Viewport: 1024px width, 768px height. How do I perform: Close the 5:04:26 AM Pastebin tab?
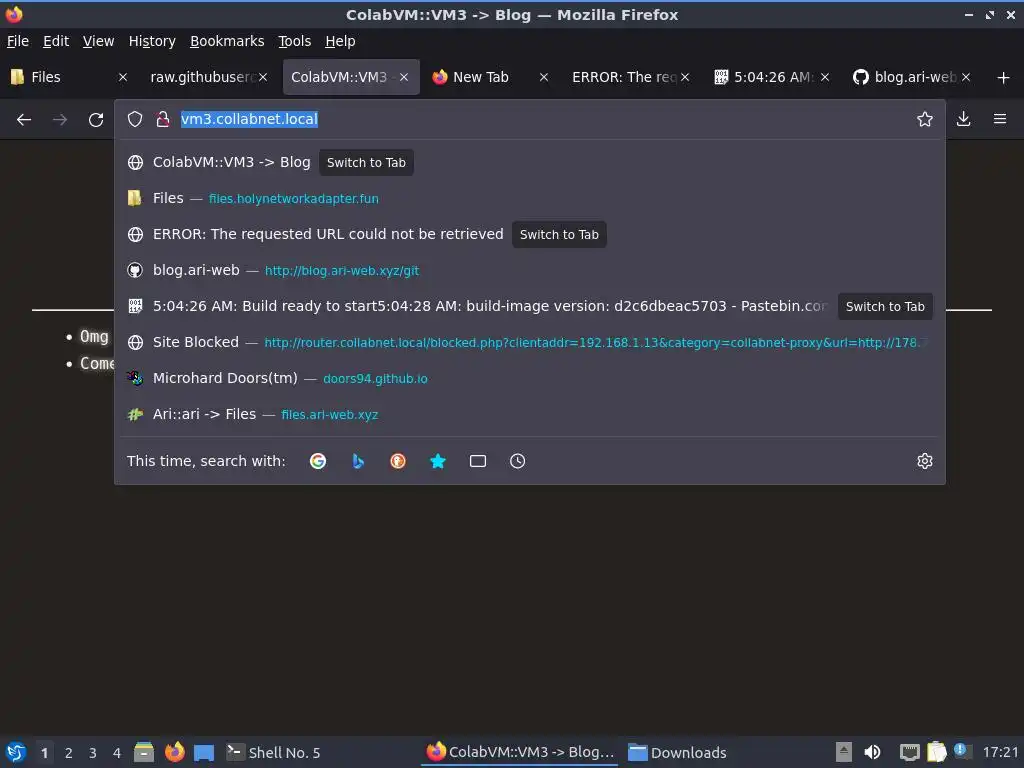tap(825, 77)
